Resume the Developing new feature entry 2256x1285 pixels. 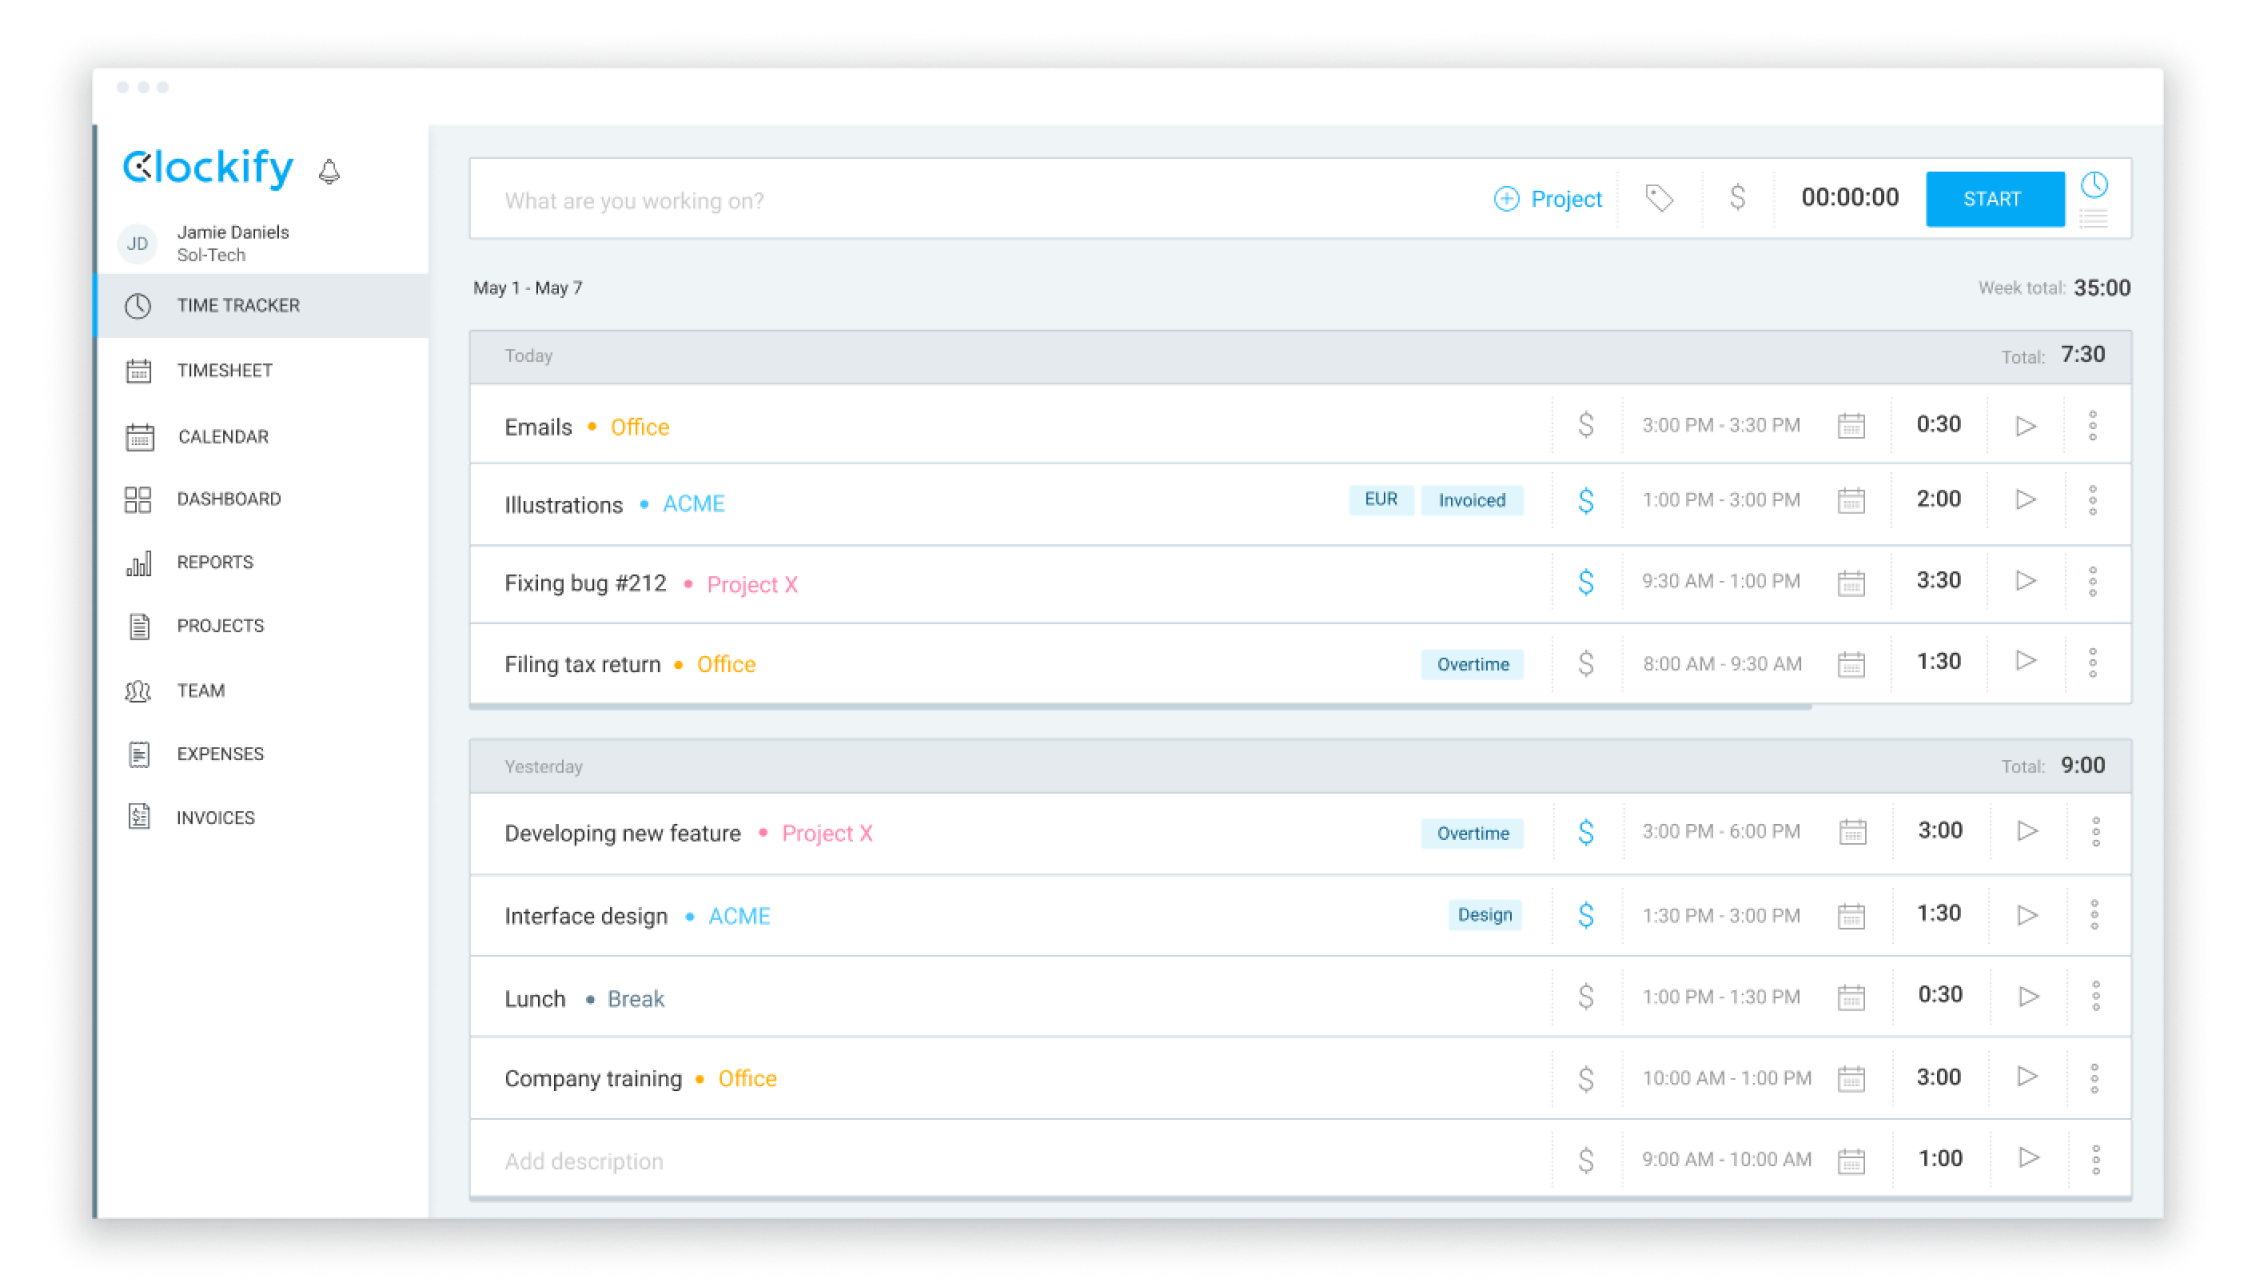[2028, 830]
